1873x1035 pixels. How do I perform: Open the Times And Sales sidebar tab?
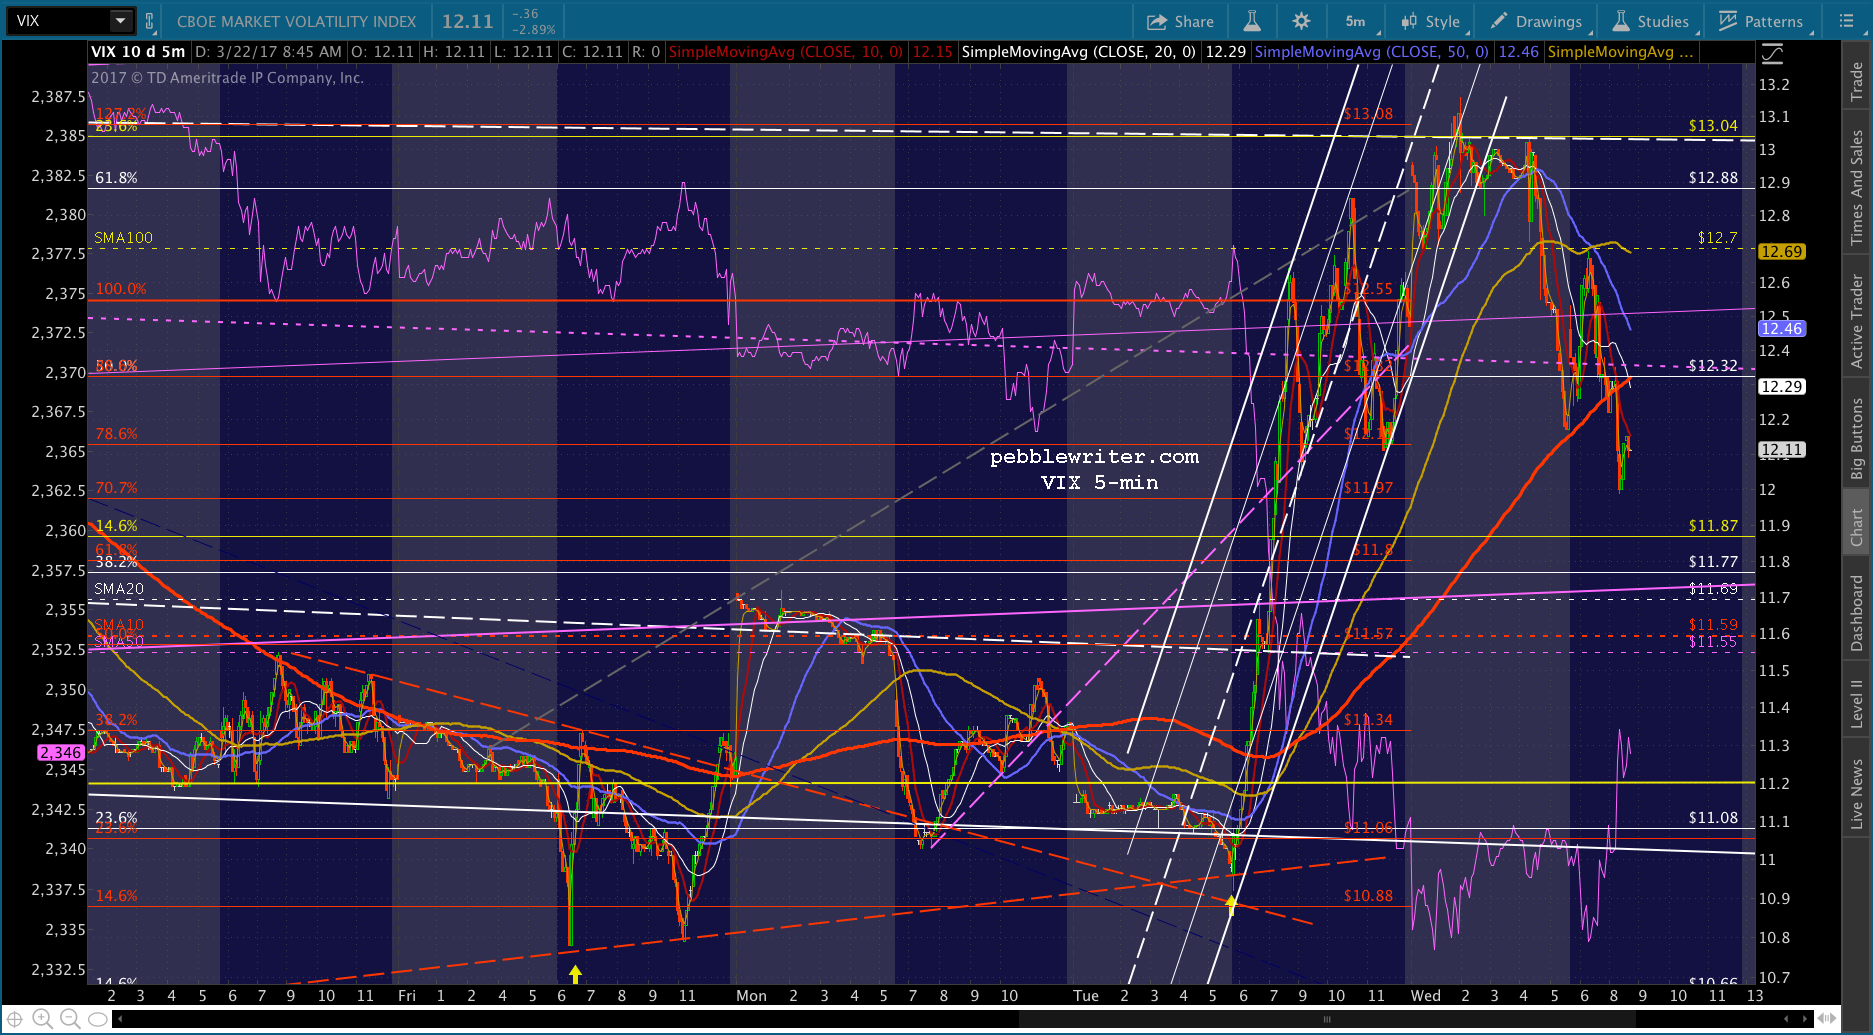(1857, 187)
